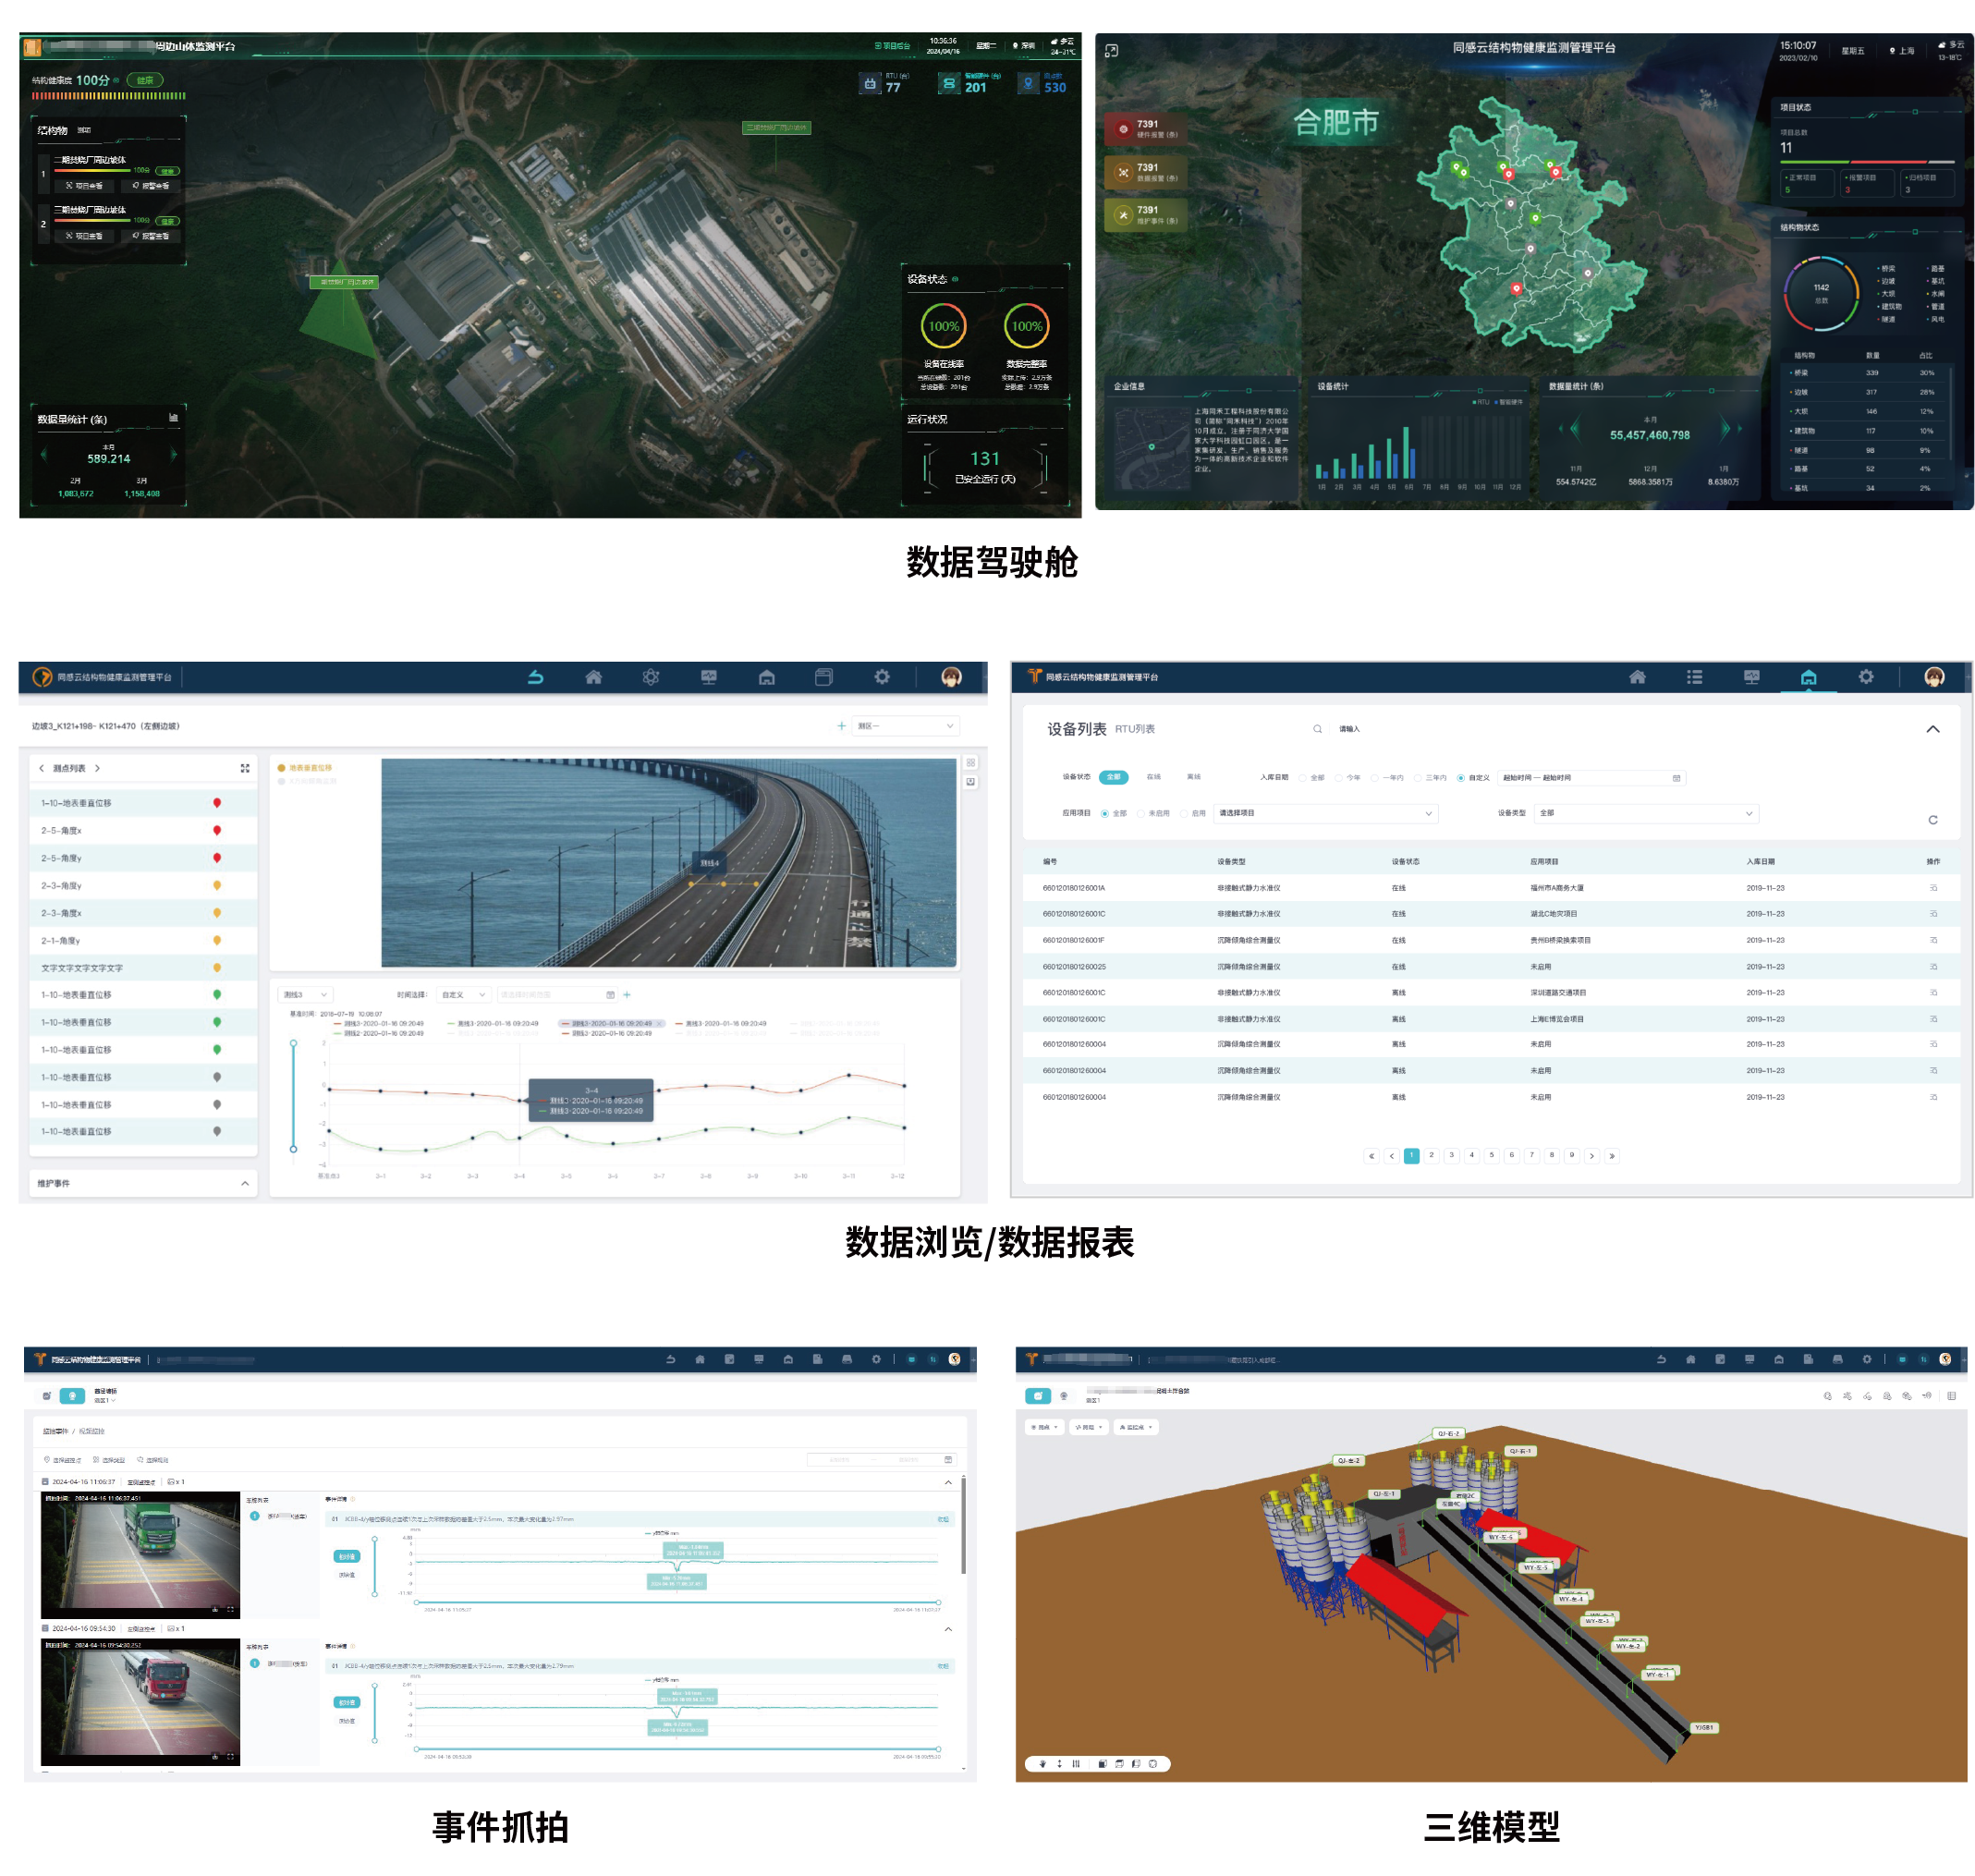The height and width of the screenshot is (1876, 1975).
Task: Switch to the RTU列表 tab
Action: pos(1135,729)
